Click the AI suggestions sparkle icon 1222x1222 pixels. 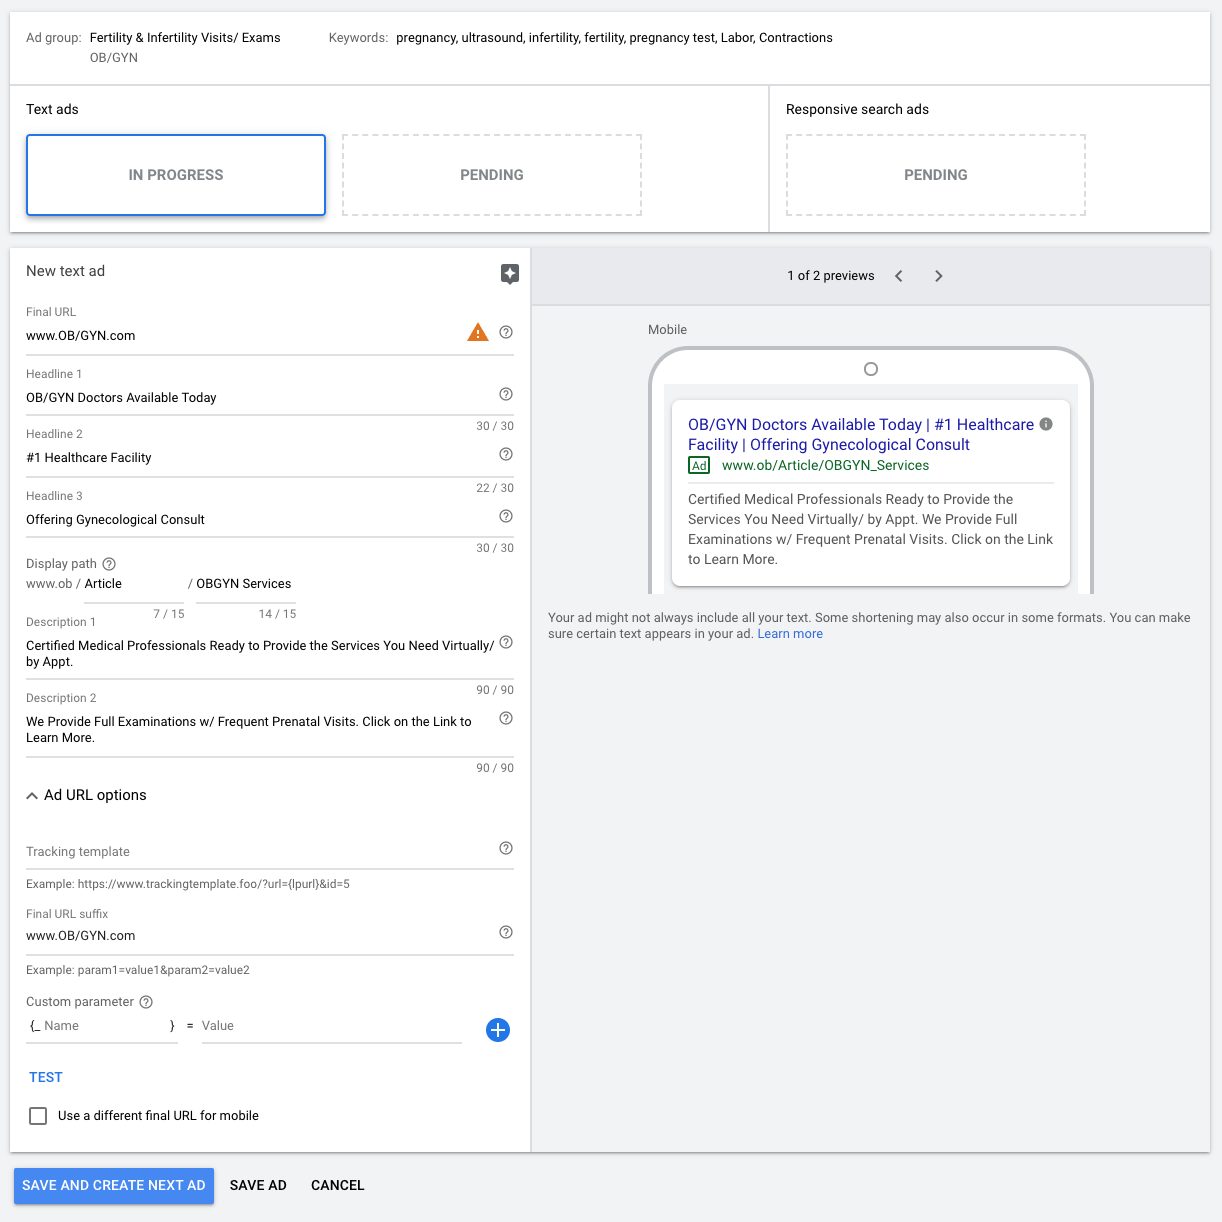point(510,274)
